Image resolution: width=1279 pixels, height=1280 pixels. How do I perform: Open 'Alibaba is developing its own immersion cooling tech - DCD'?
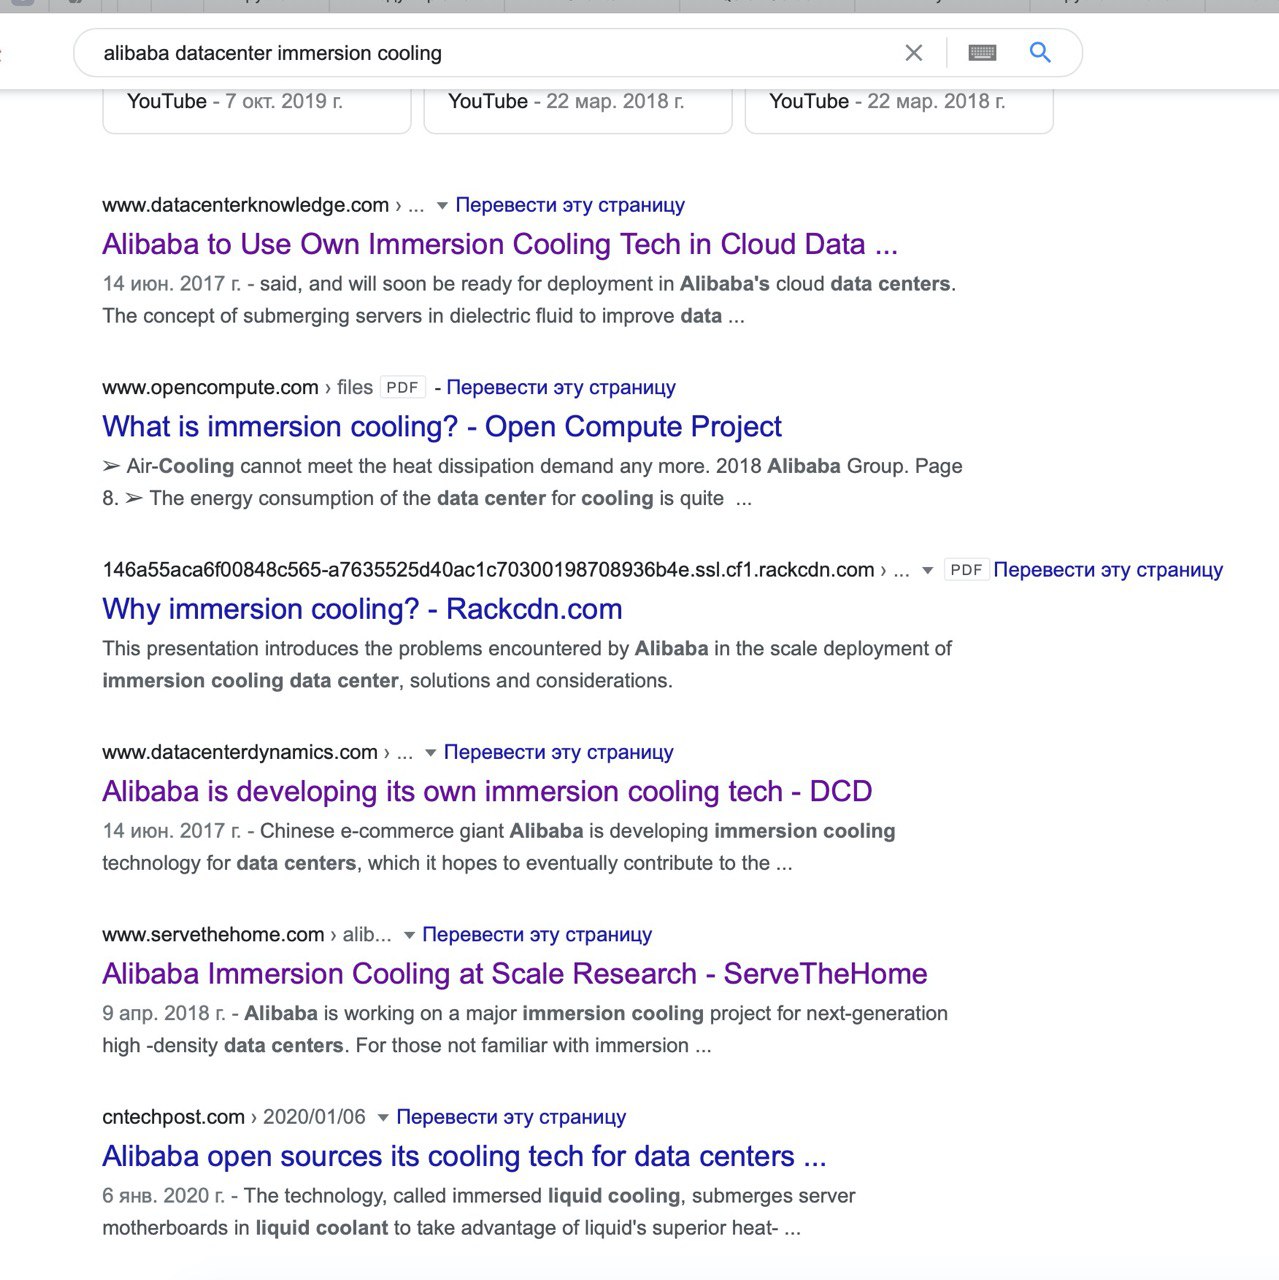[x=487, y=791]
